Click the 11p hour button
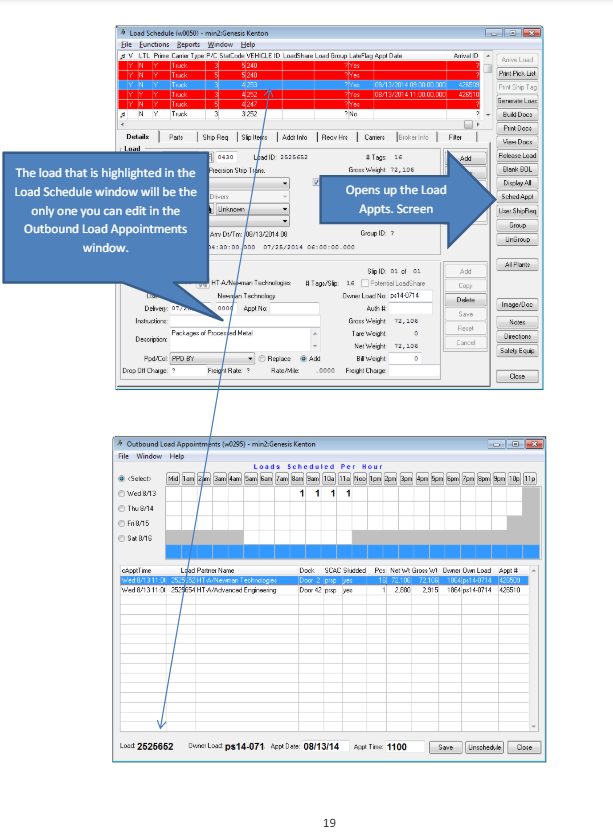 click(x=530, y=479)
